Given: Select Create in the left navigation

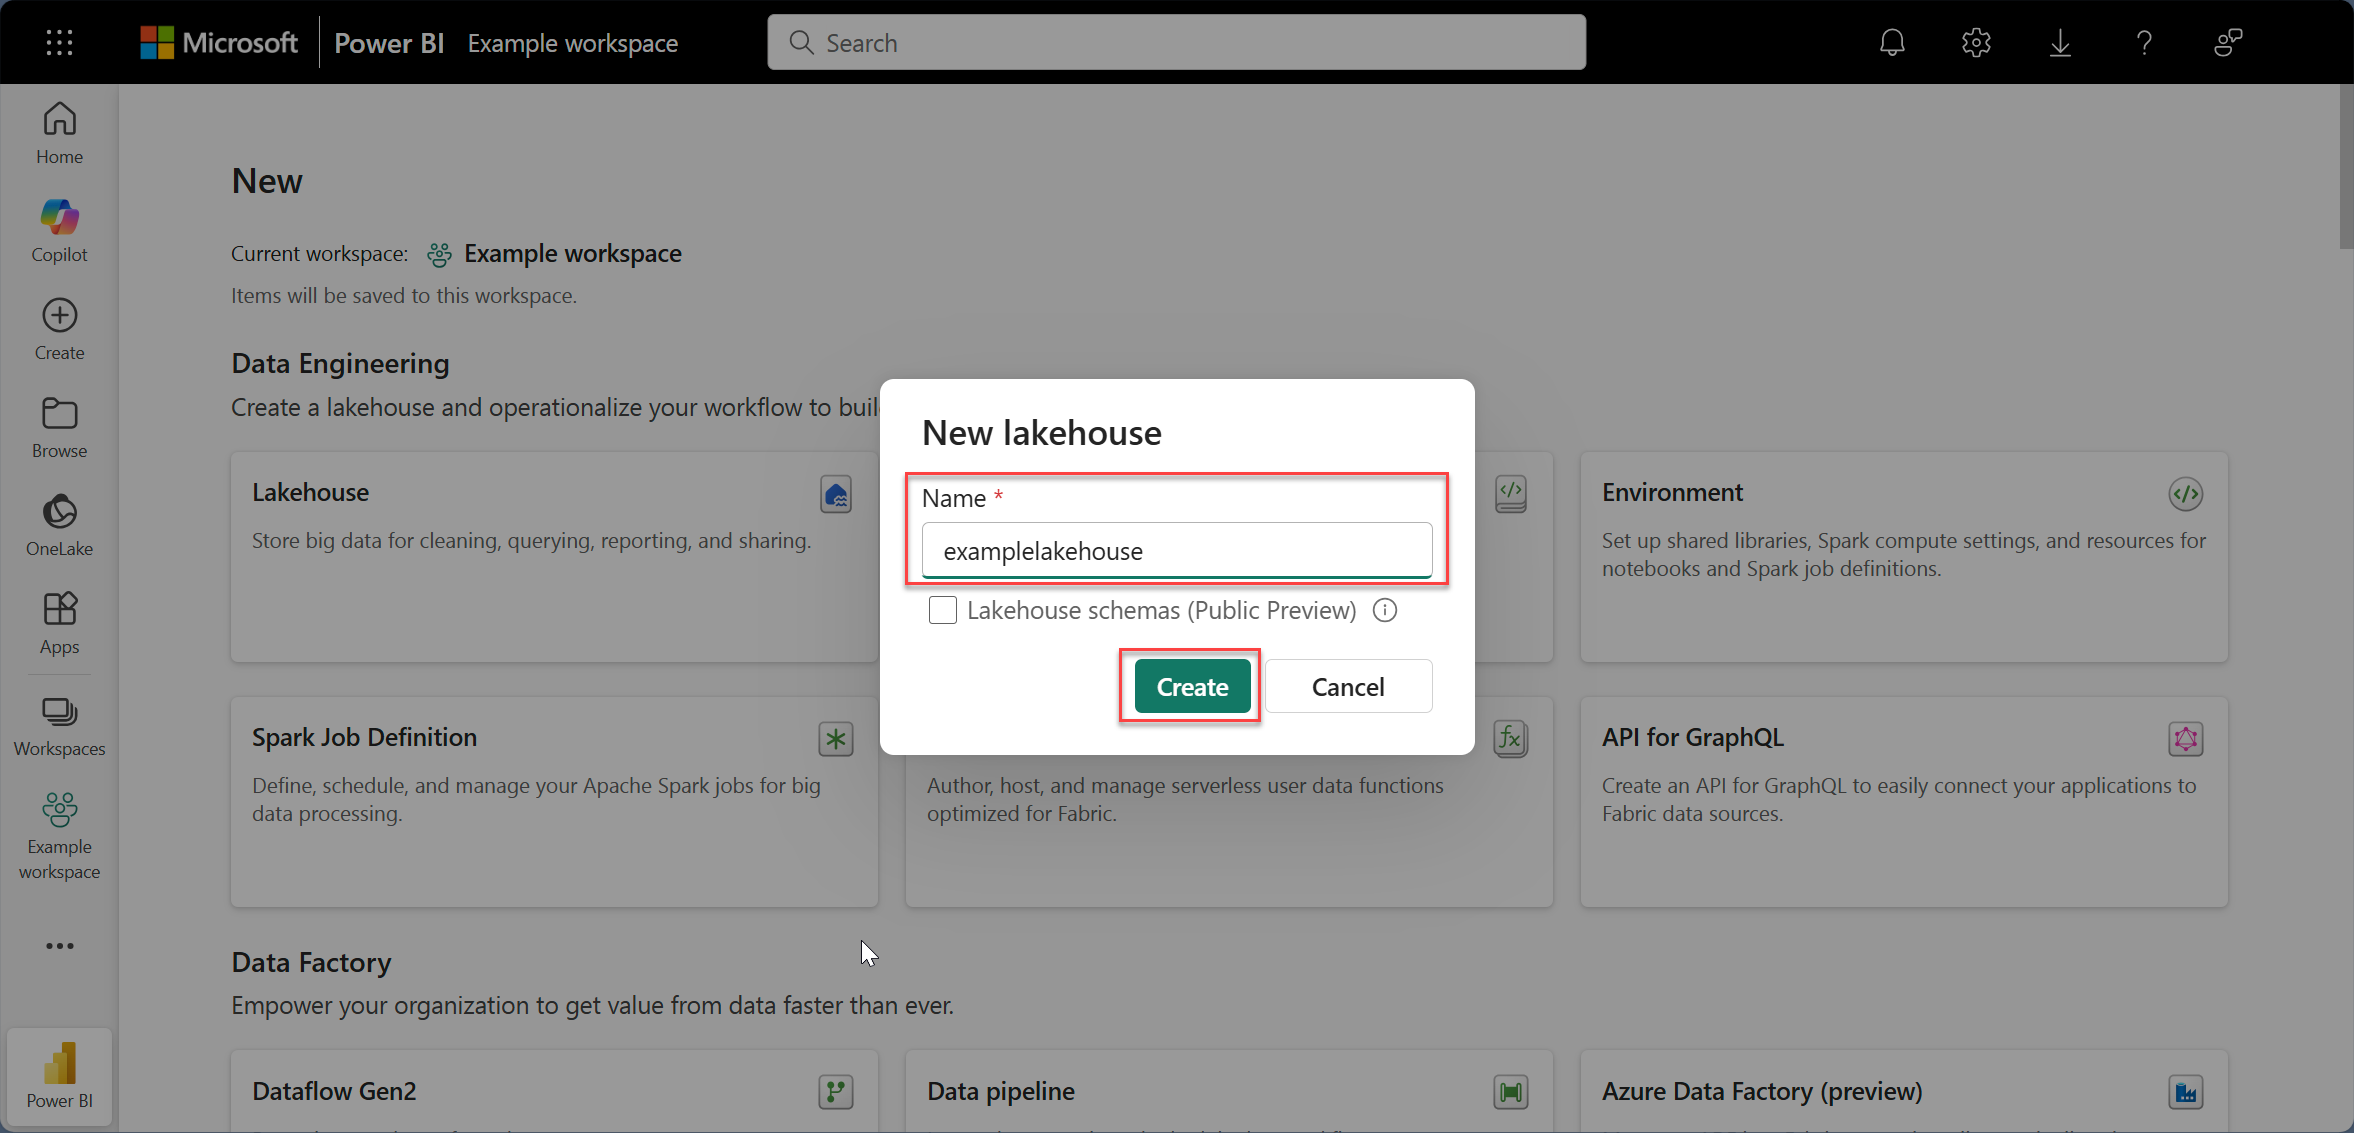Looking at the screenshot, I should 59,330.
